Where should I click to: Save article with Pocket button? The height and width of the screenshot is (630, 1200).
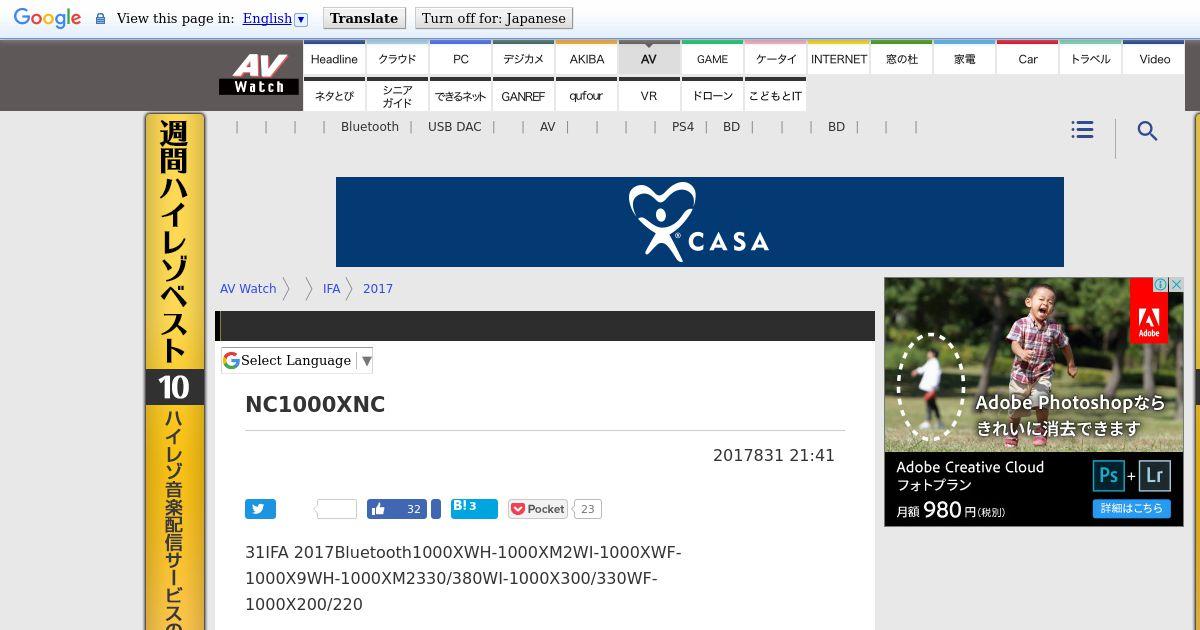pos(538,509)
